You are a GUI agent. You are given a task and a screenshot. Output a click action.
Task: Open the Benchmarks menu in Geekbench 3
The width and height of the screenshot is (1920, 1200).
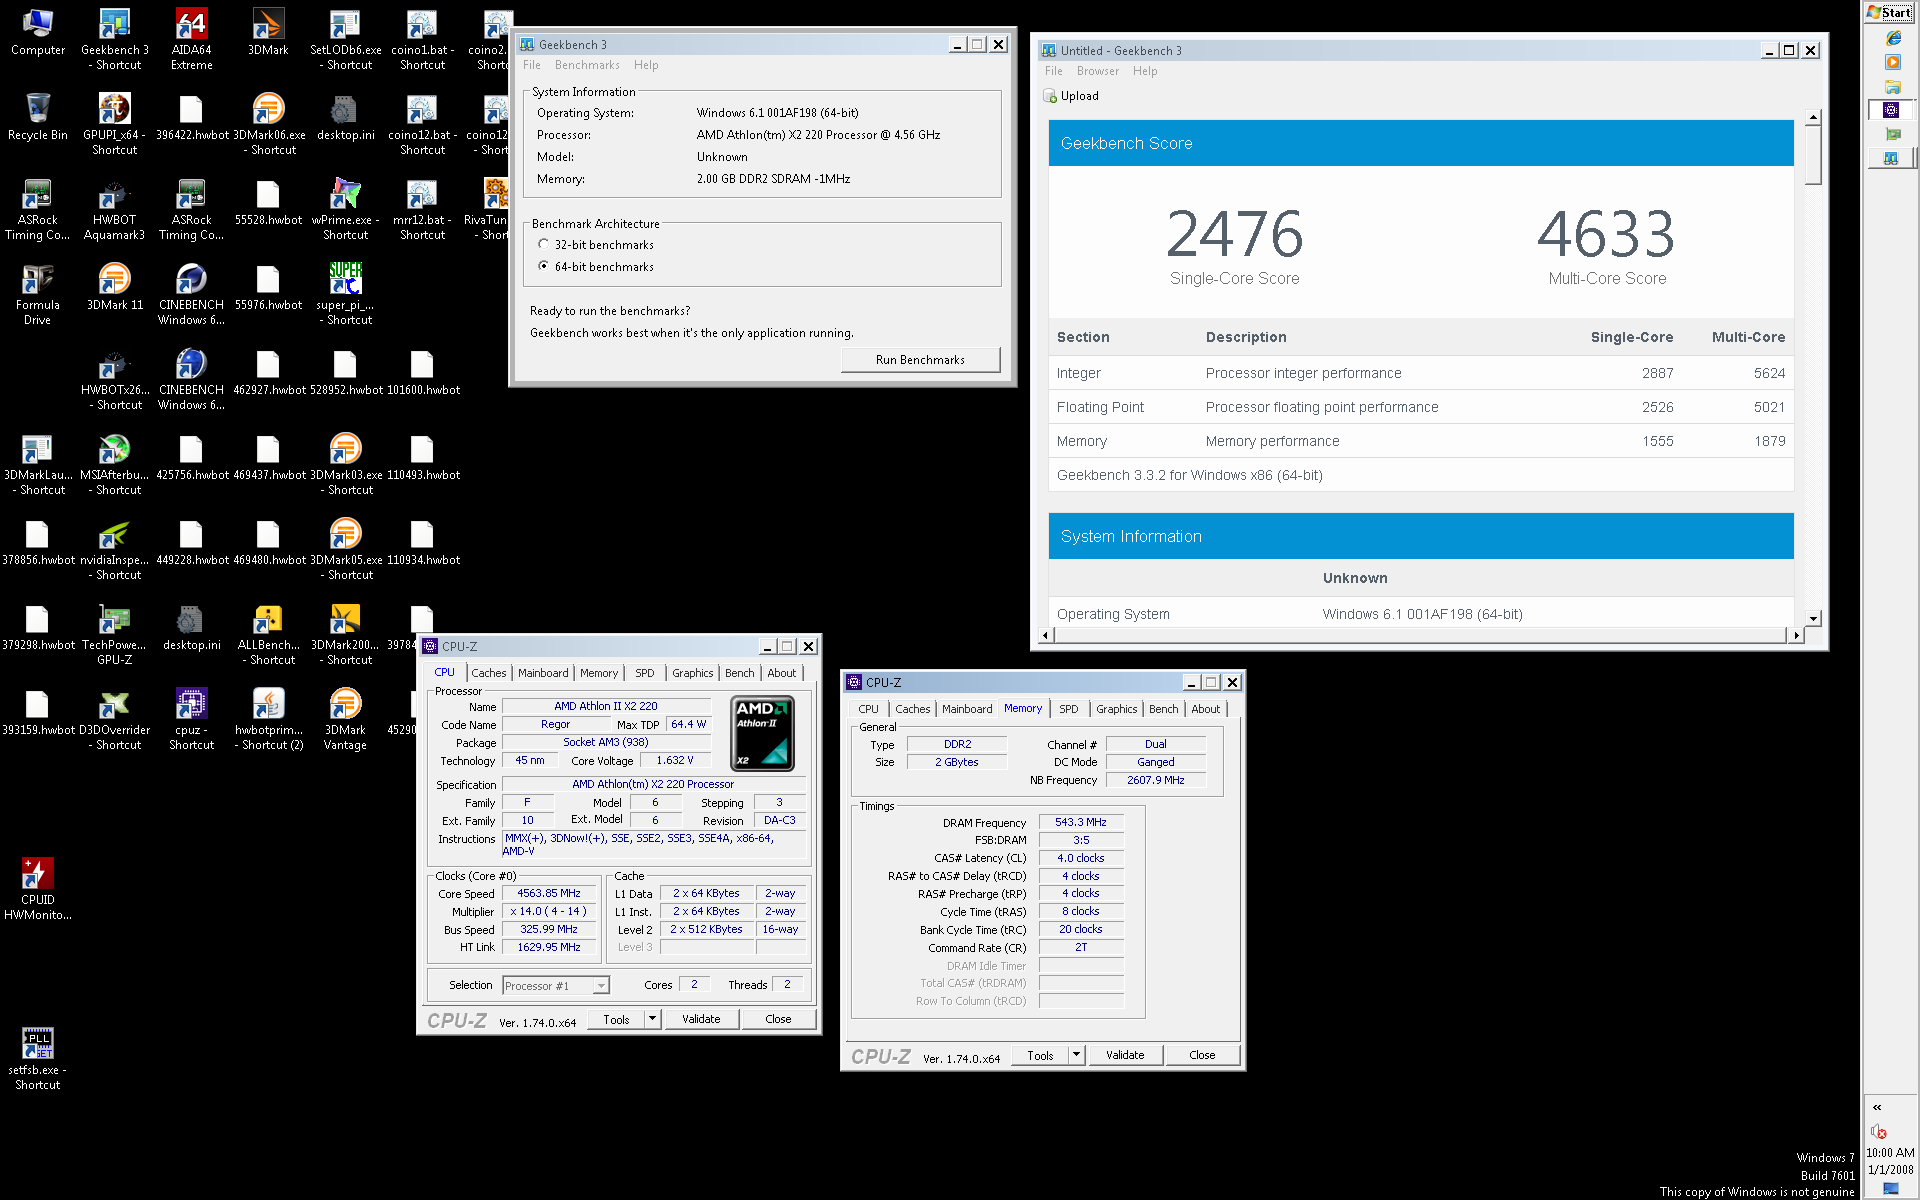[587, 65]
